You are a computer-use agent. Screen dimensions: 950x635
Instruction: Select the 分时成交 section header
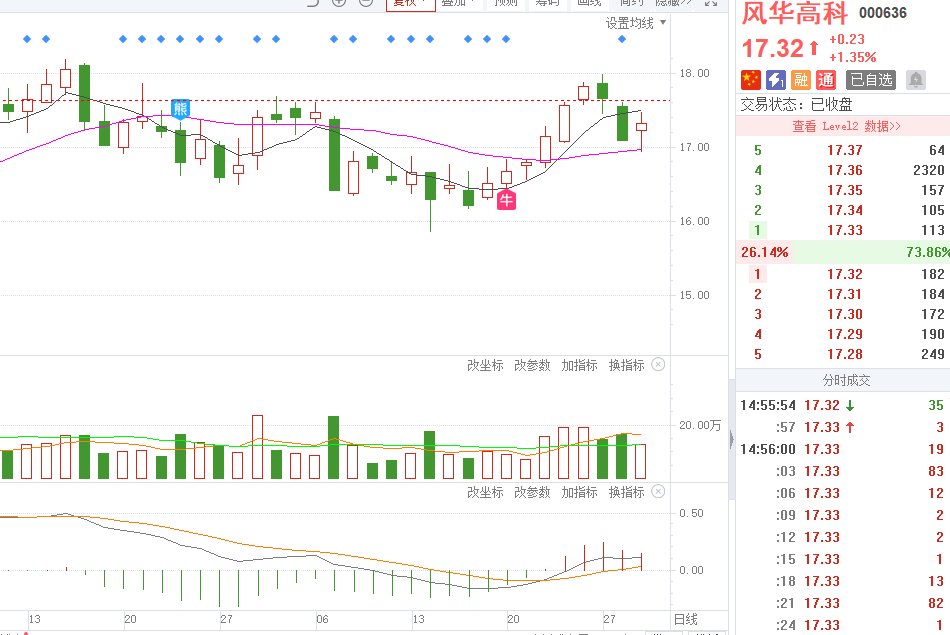846,380
